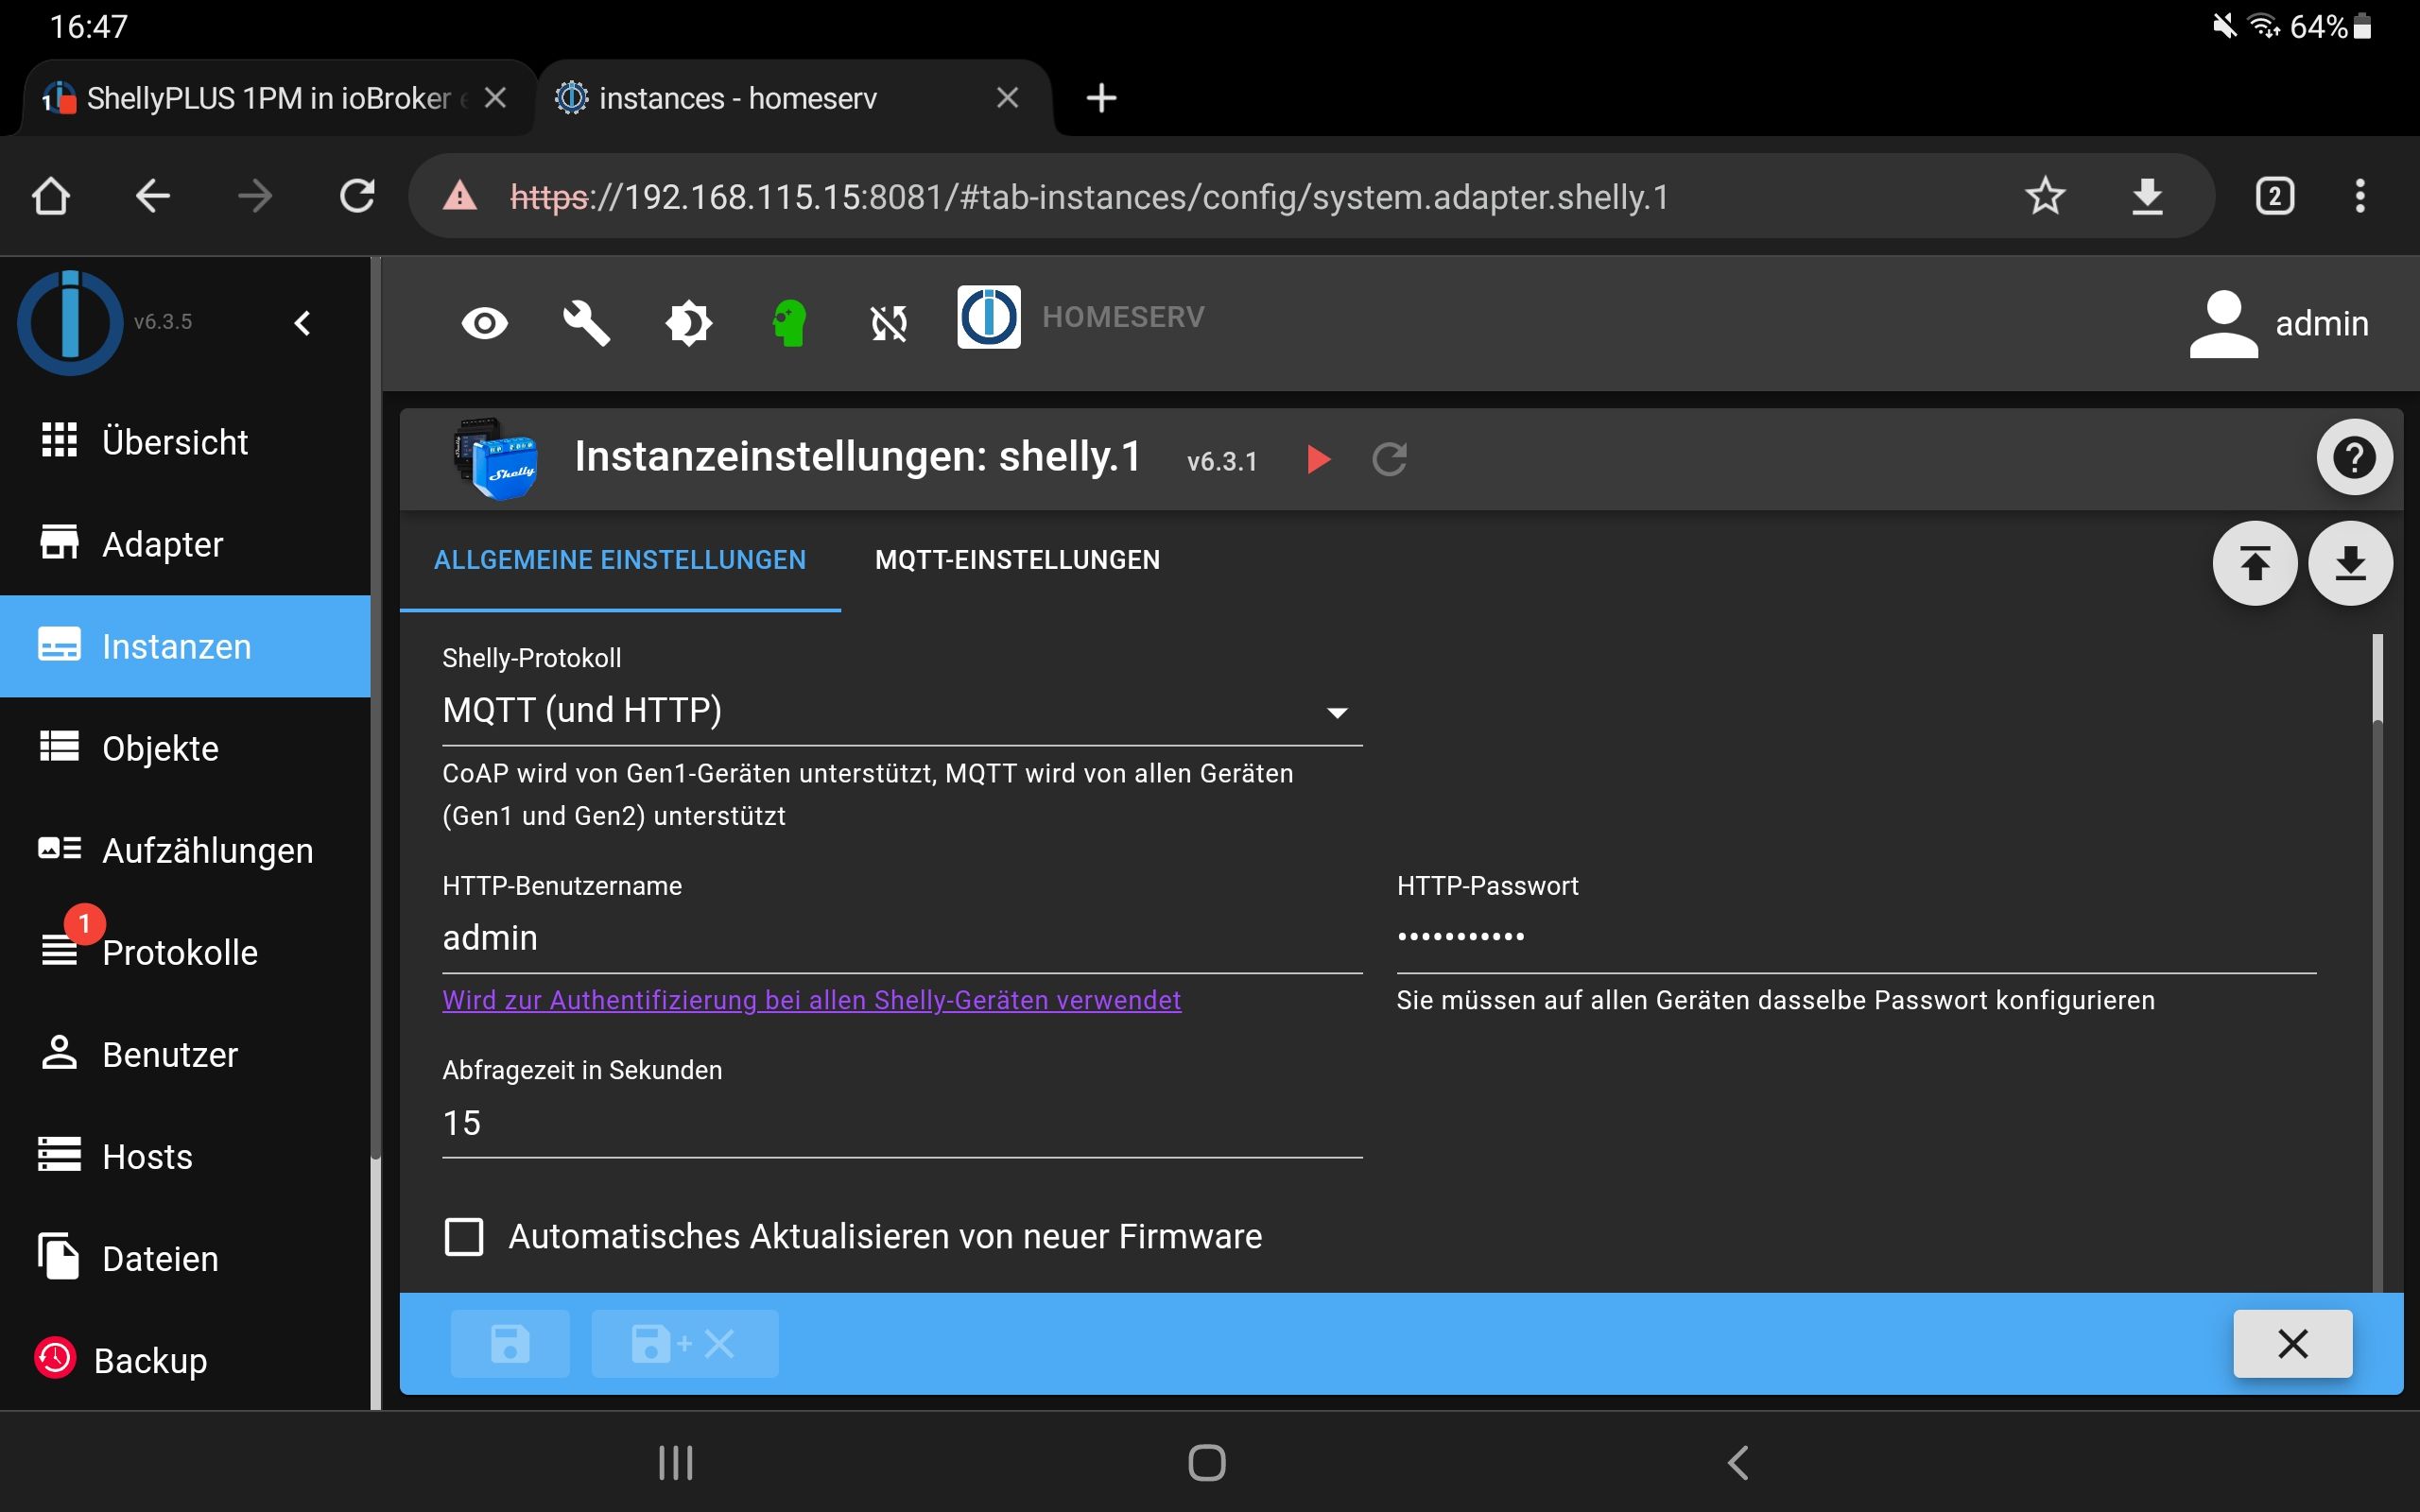Click the admin user avatar icon
Screen dimensions: 2420x1512
coord(2223,324)
